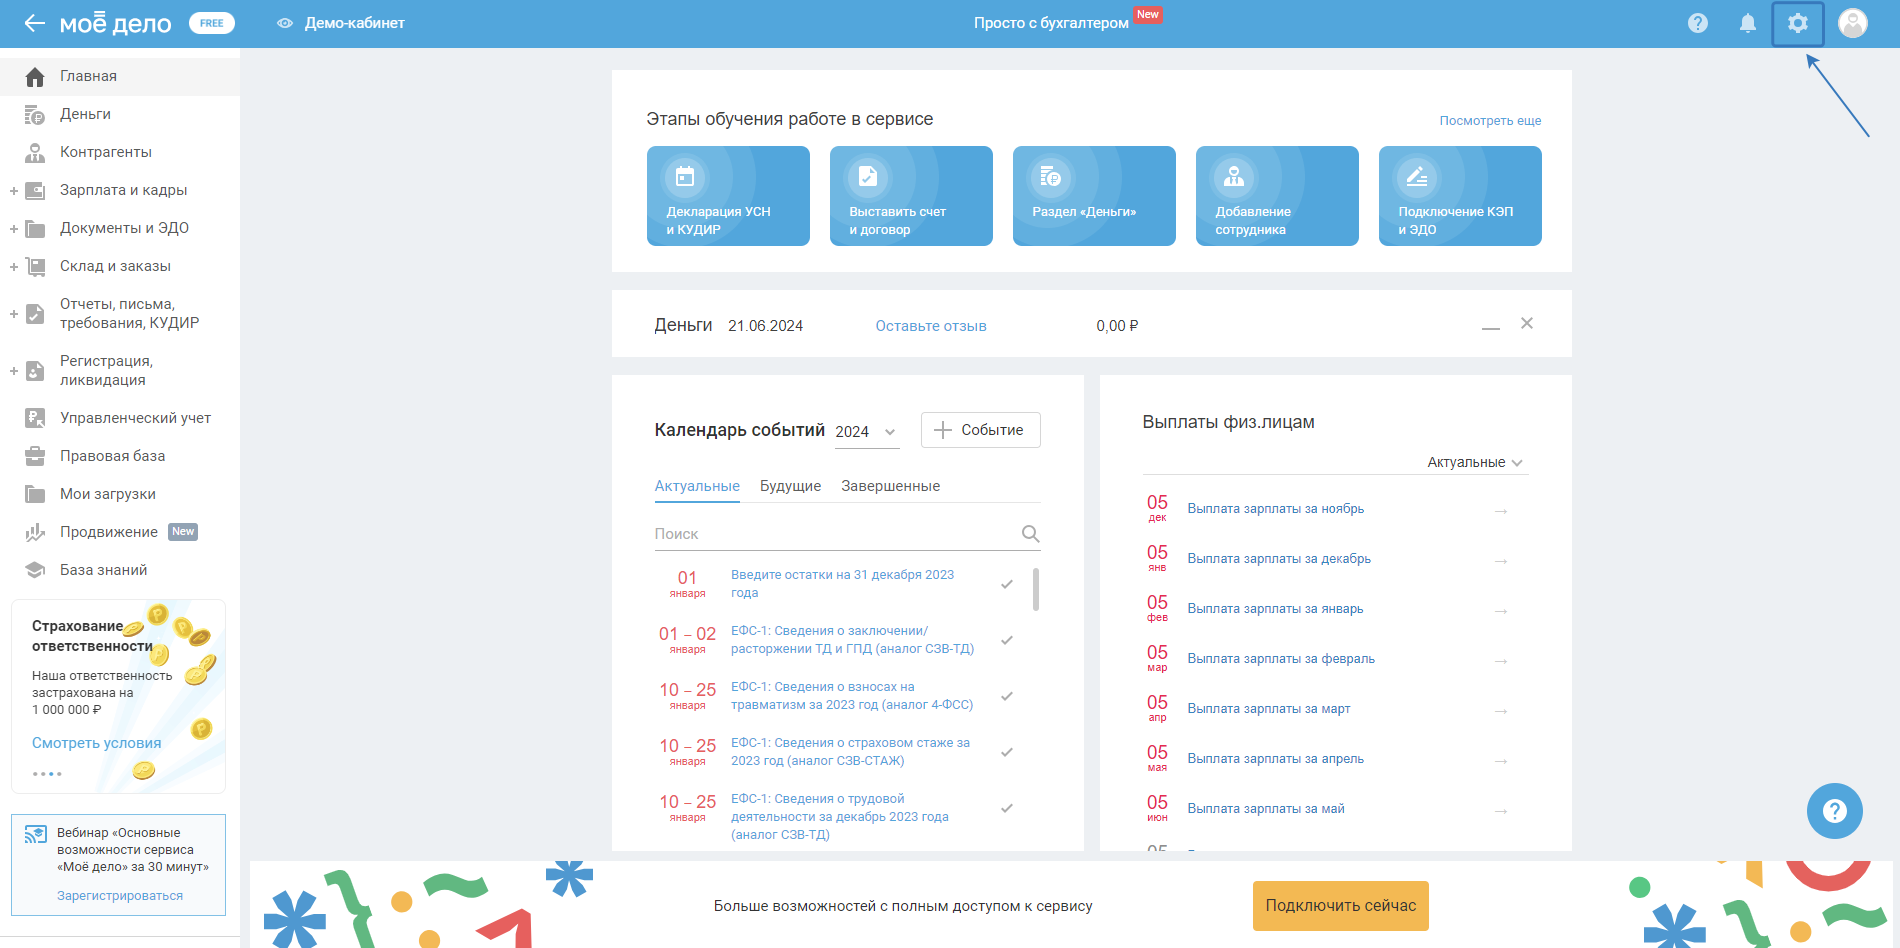Open Выплата зарплаты за декабрь link
1900x948 pixels.
pyautogui.click(x=1279, y=559)
